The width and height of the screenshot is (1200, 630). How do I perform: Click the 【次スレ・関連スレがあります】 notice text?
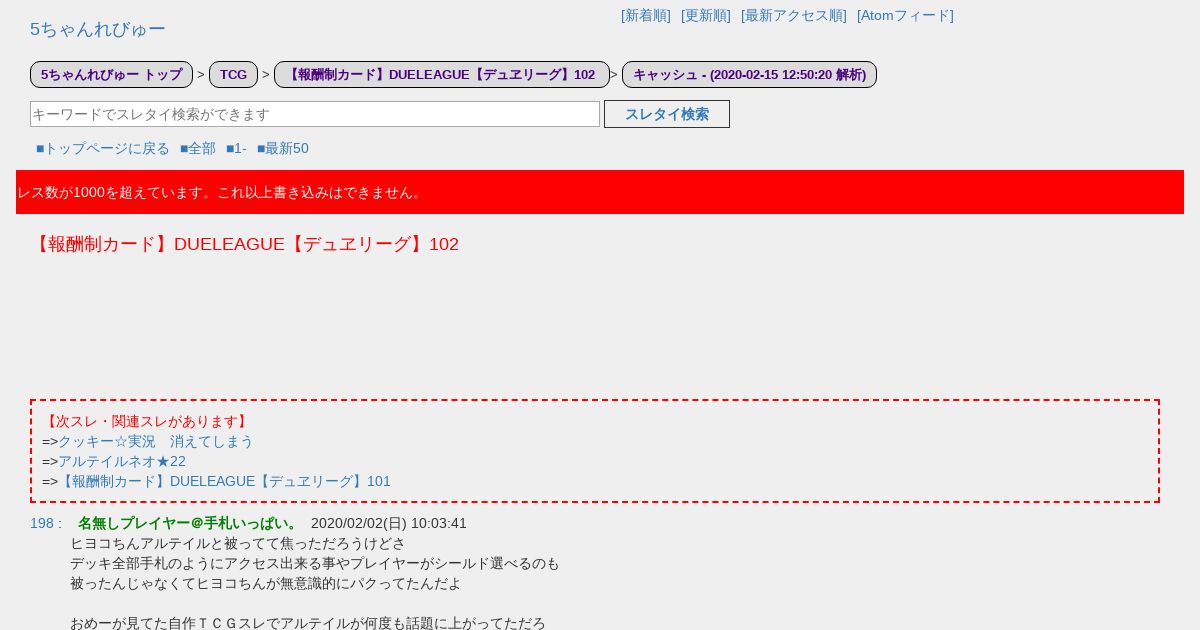pos(146,421)
